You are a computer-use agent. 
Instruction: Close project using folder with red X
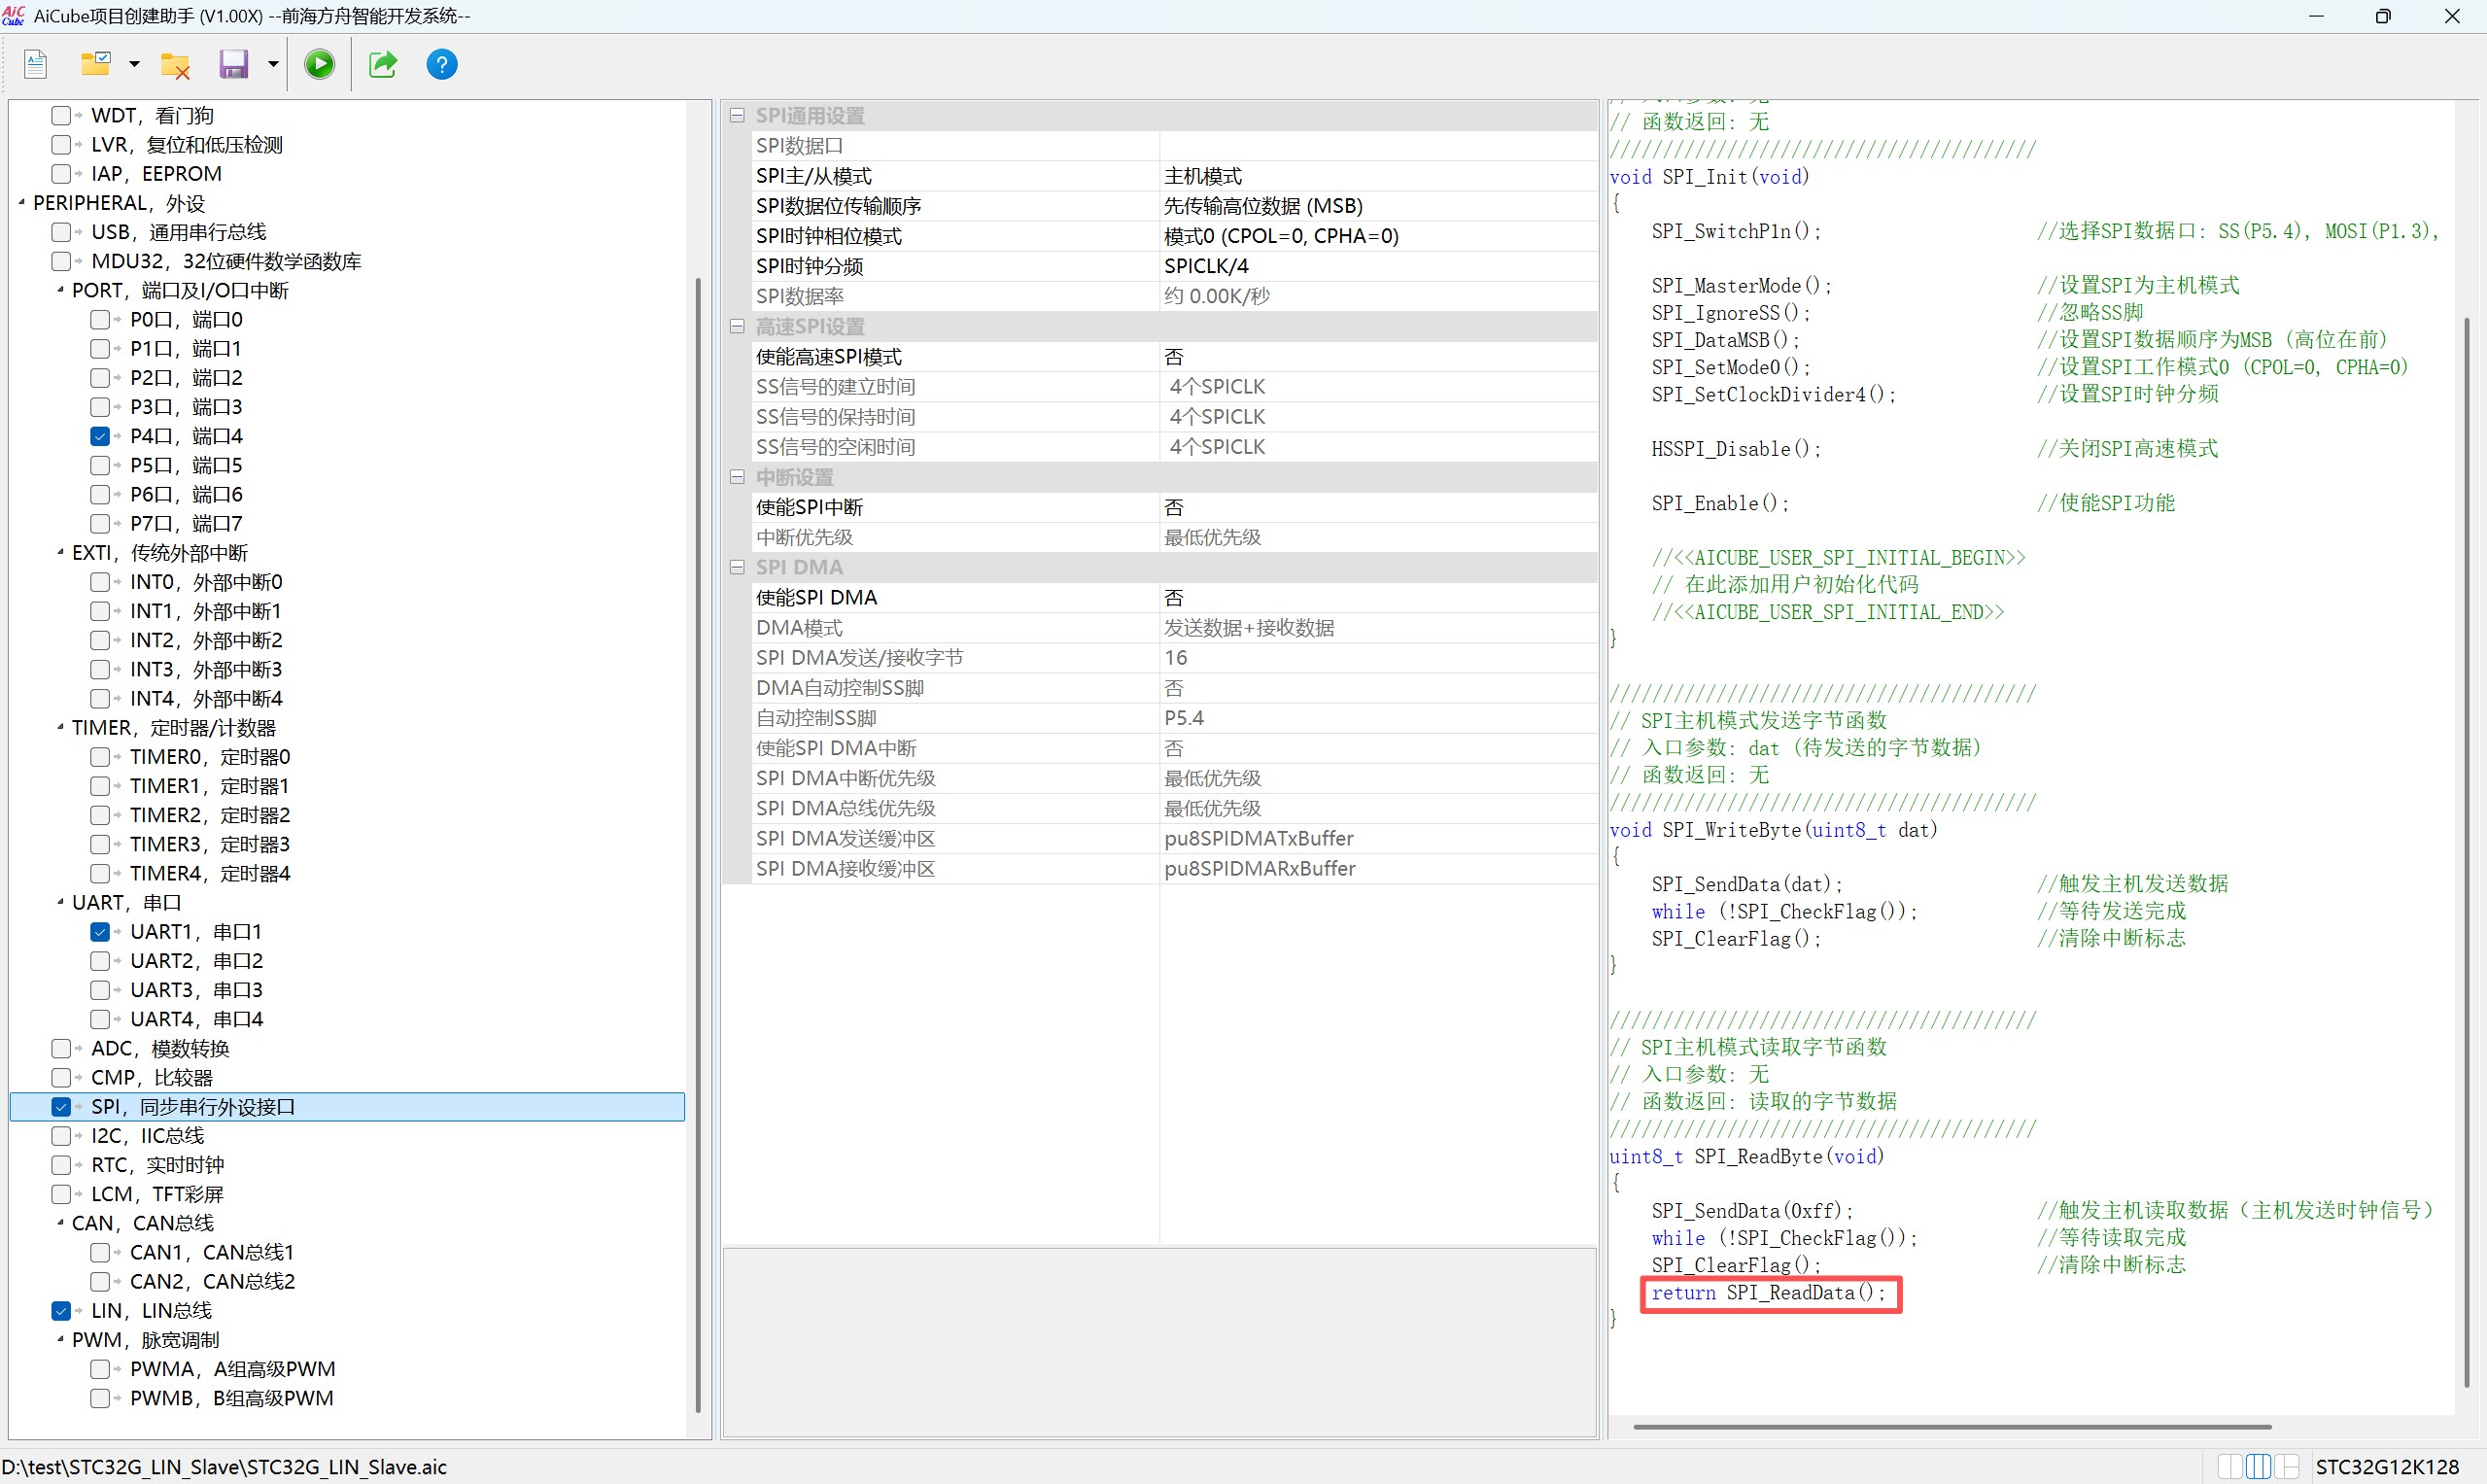pyautogui.click(x=175, y=65)
